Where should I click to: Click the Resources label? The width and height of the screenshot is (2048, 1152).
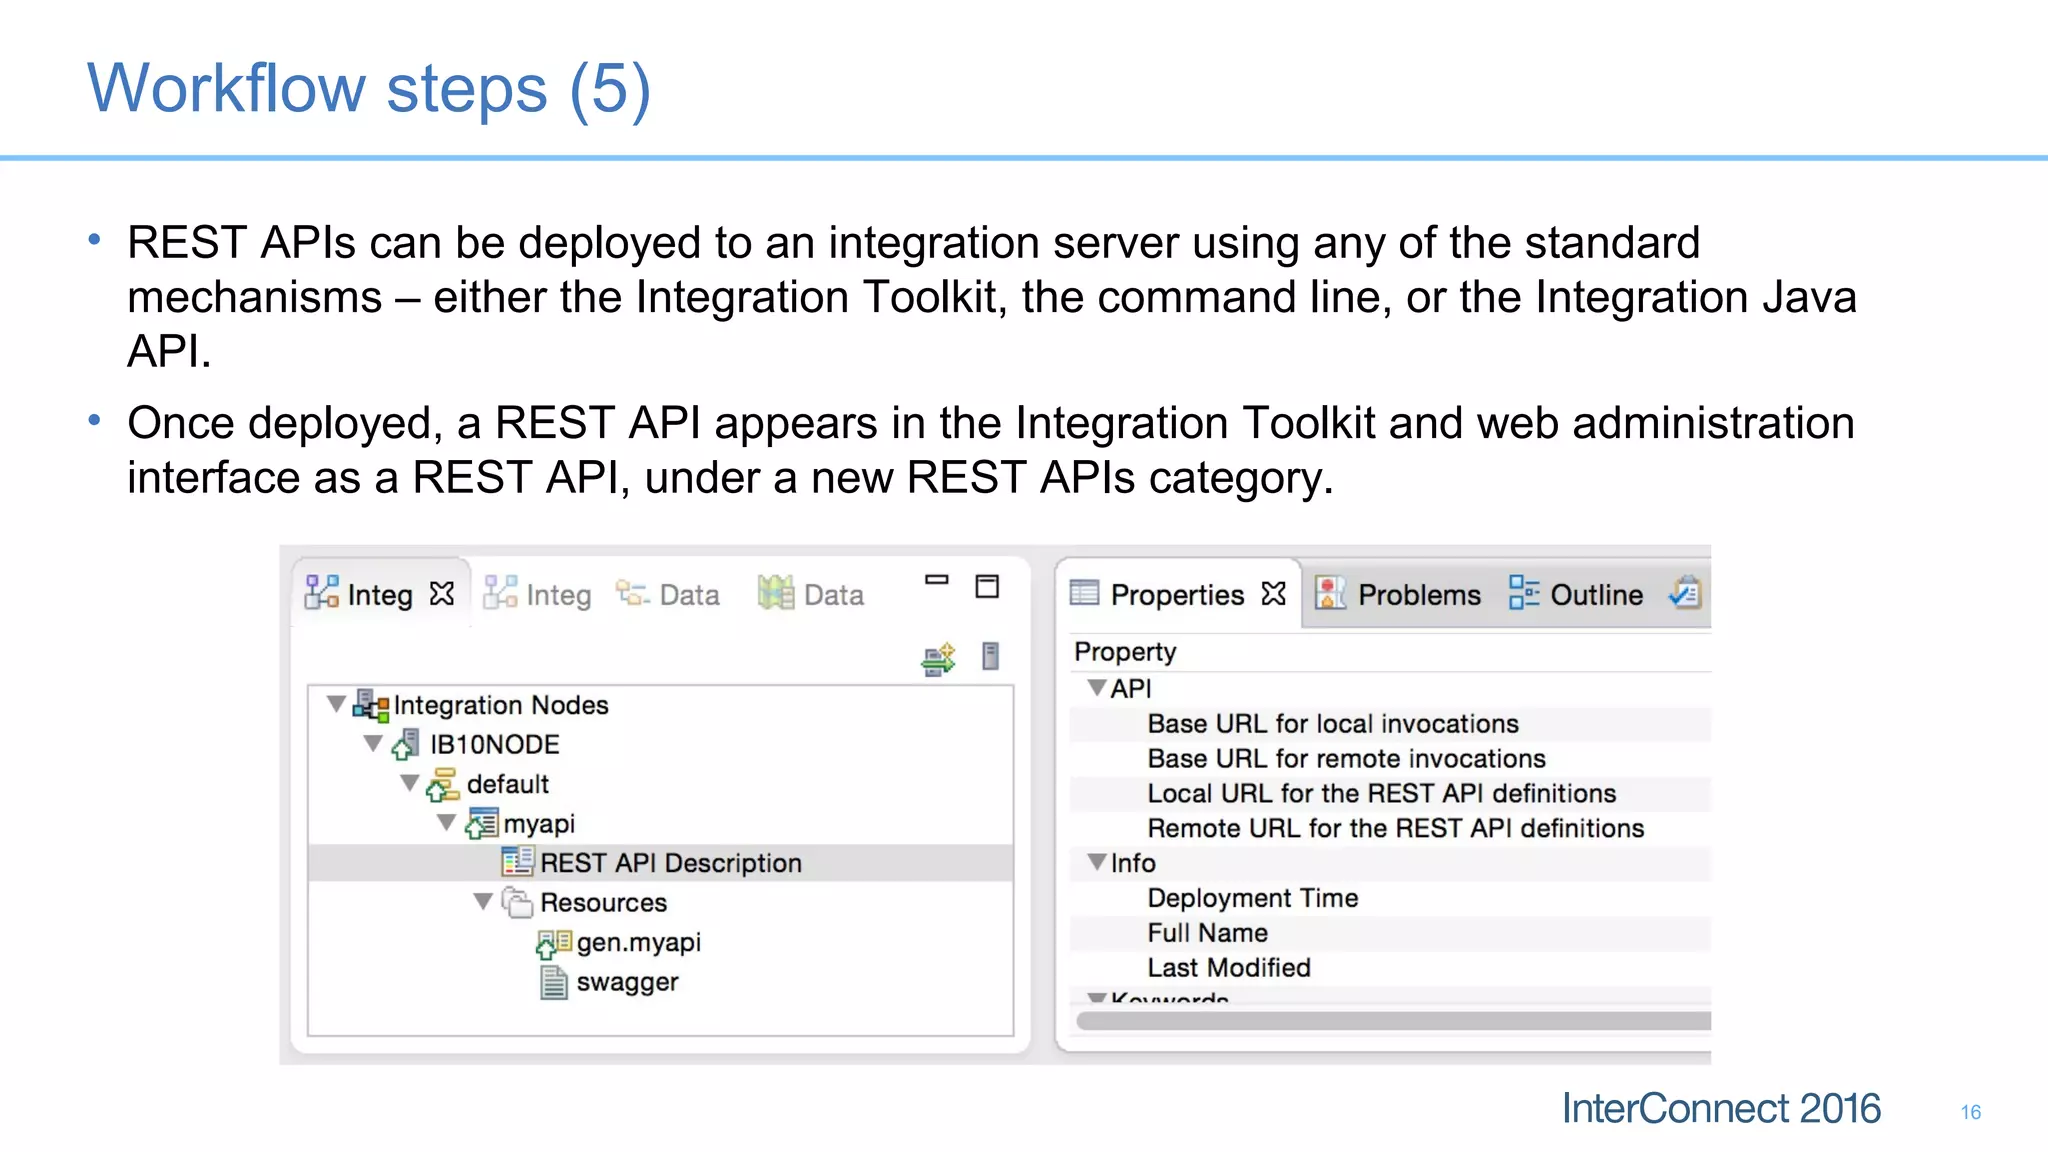click(603, 903)
